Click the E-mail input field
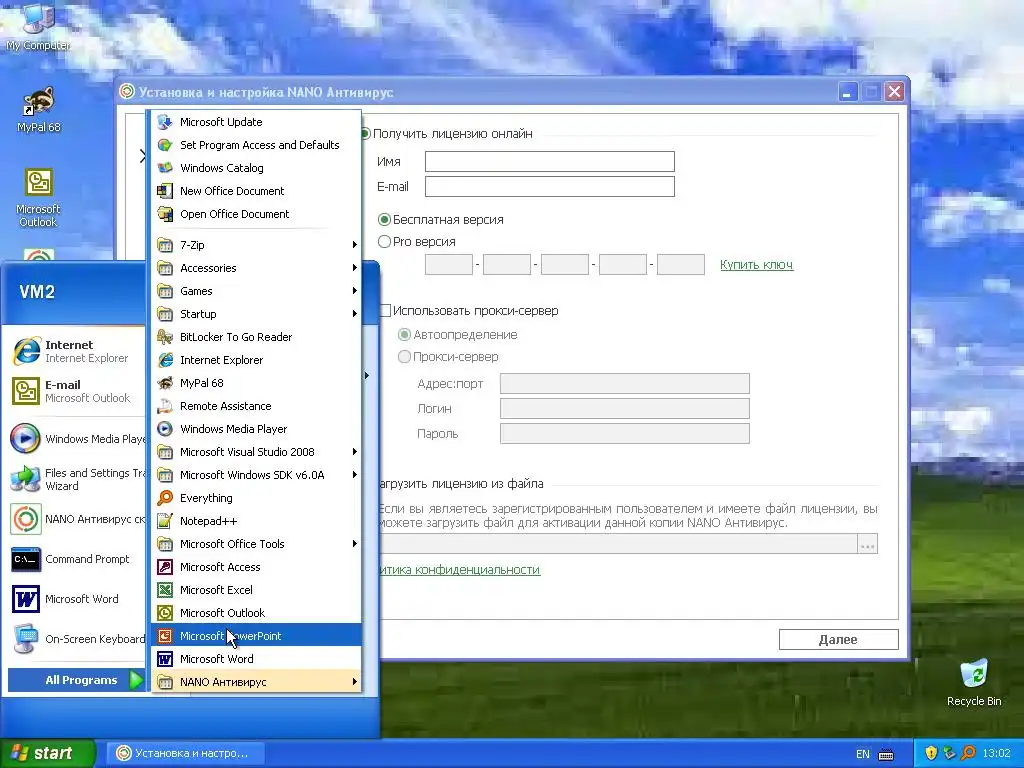 (550, 187)
